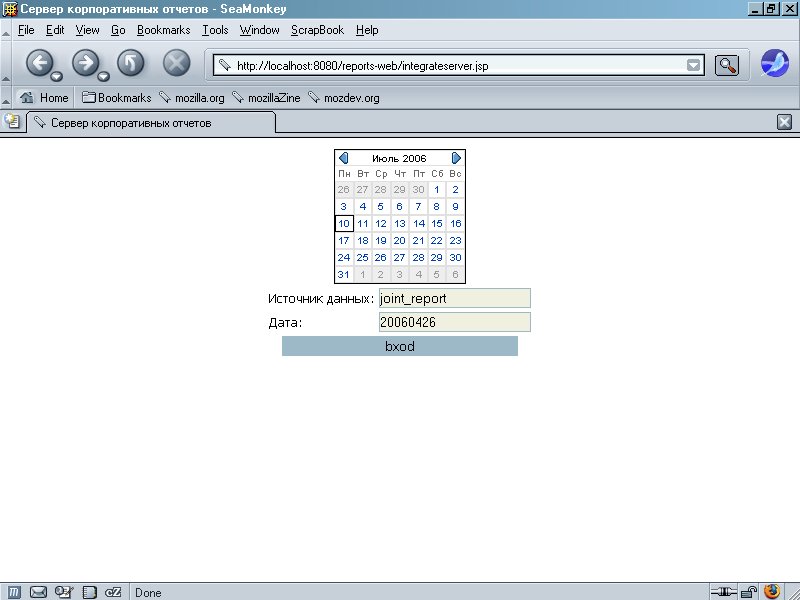The width and height of the screenshot is (800, 600).
Task: Select day 15 in the calendar
Action: (437, 223)
